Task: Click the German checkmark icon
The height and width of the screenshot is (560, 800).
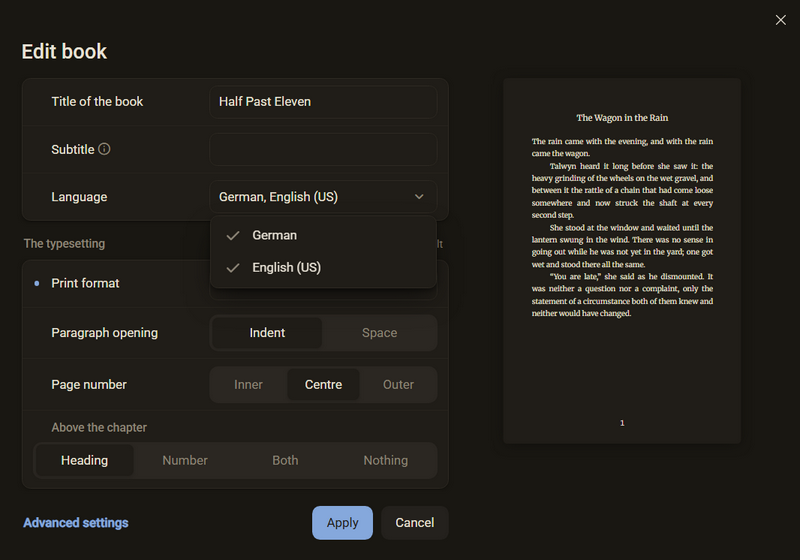Action: [x=233, y=236]
